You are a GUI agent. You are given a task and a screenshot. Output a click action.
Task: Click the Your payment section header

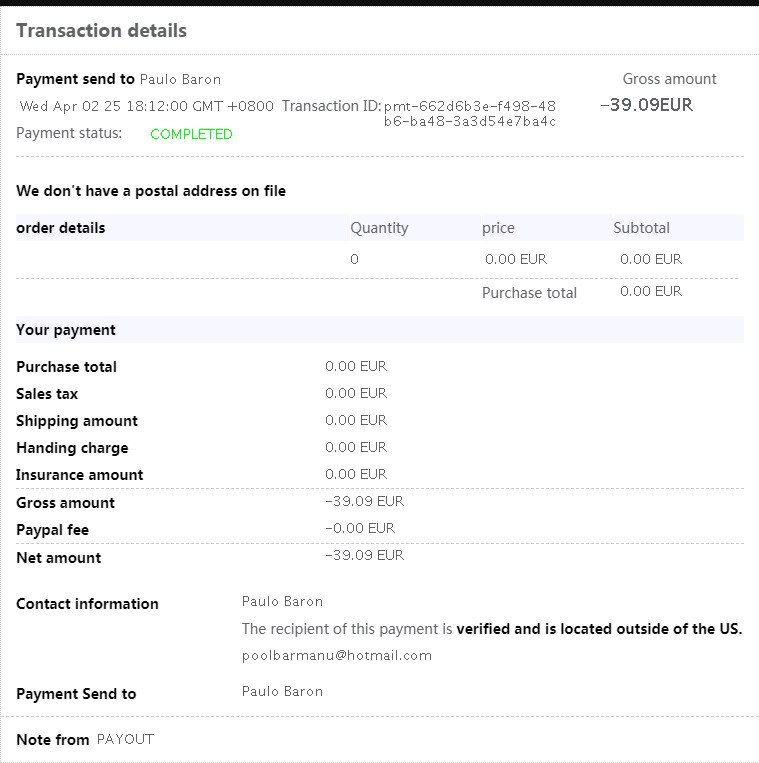click(66, 330)
